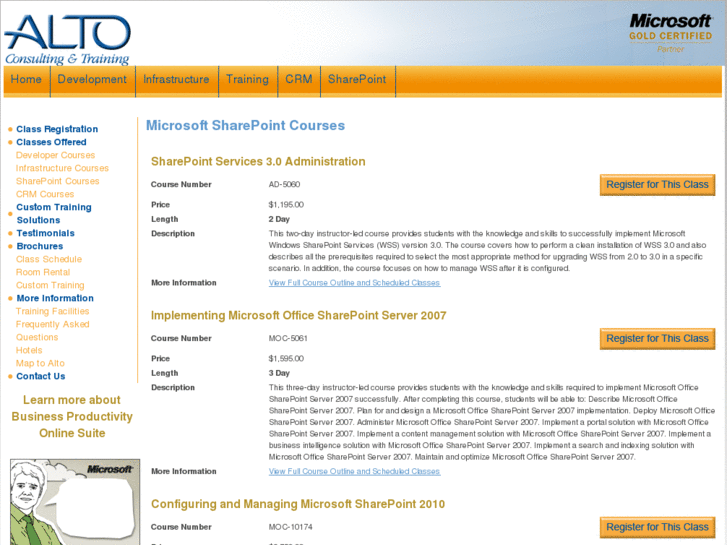Select the 3 Day length value
727x545 pixels.
click(x=279, y=373)
